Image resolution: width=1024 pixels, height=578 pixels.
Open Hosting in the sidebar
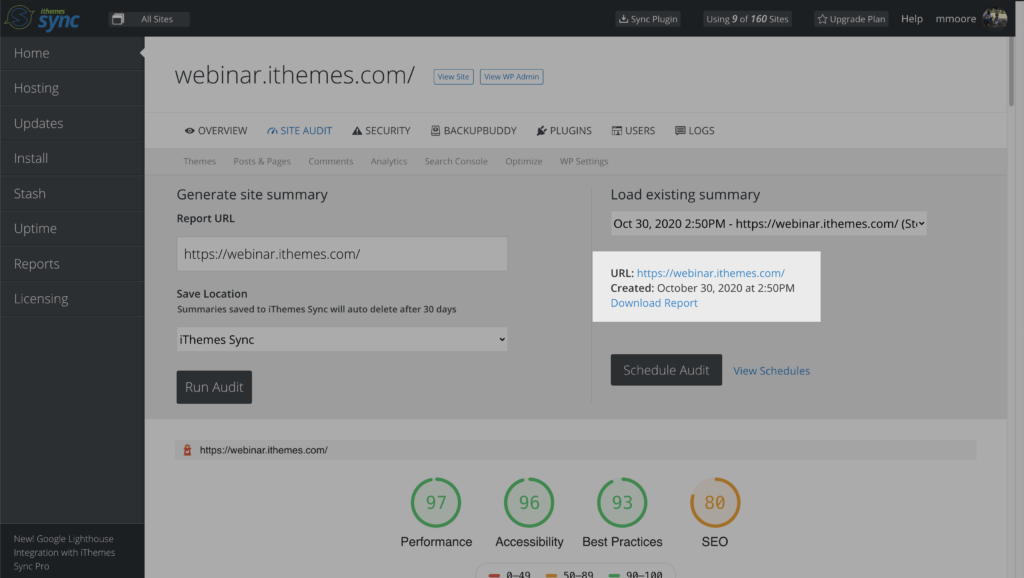coord(72,88)
